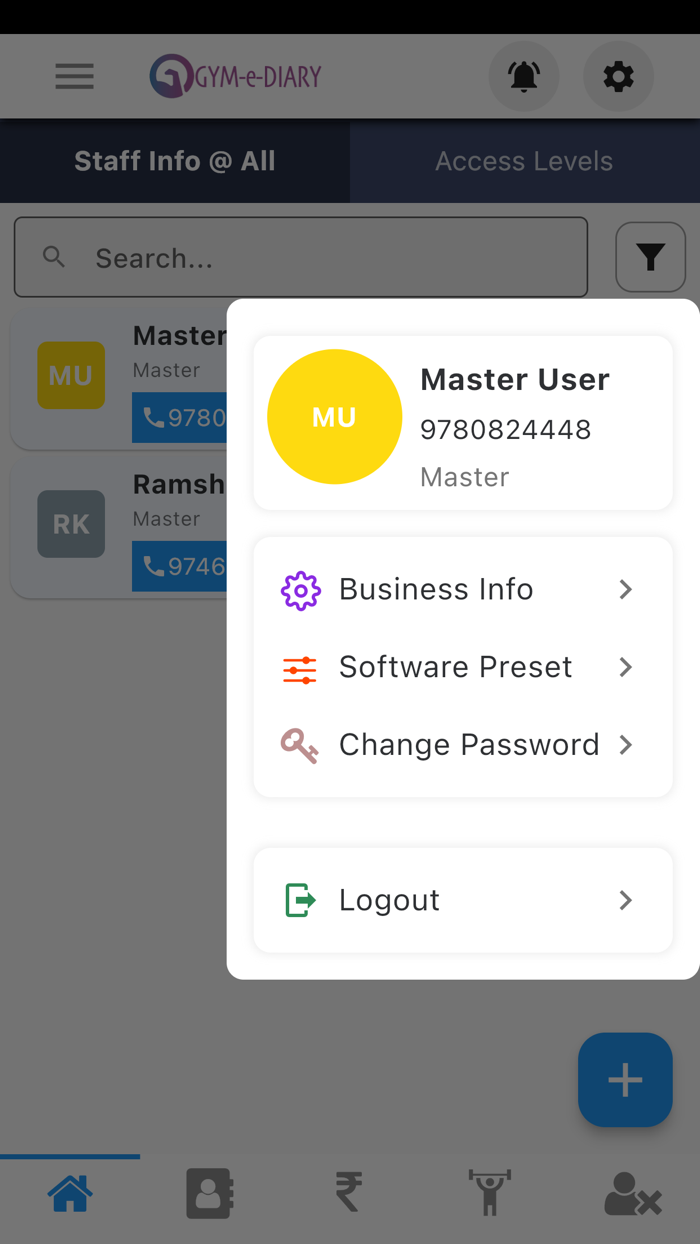The width and height of the screenshot is (700, 1244).
Task: Open Change Password menu item
Action: 463,745
